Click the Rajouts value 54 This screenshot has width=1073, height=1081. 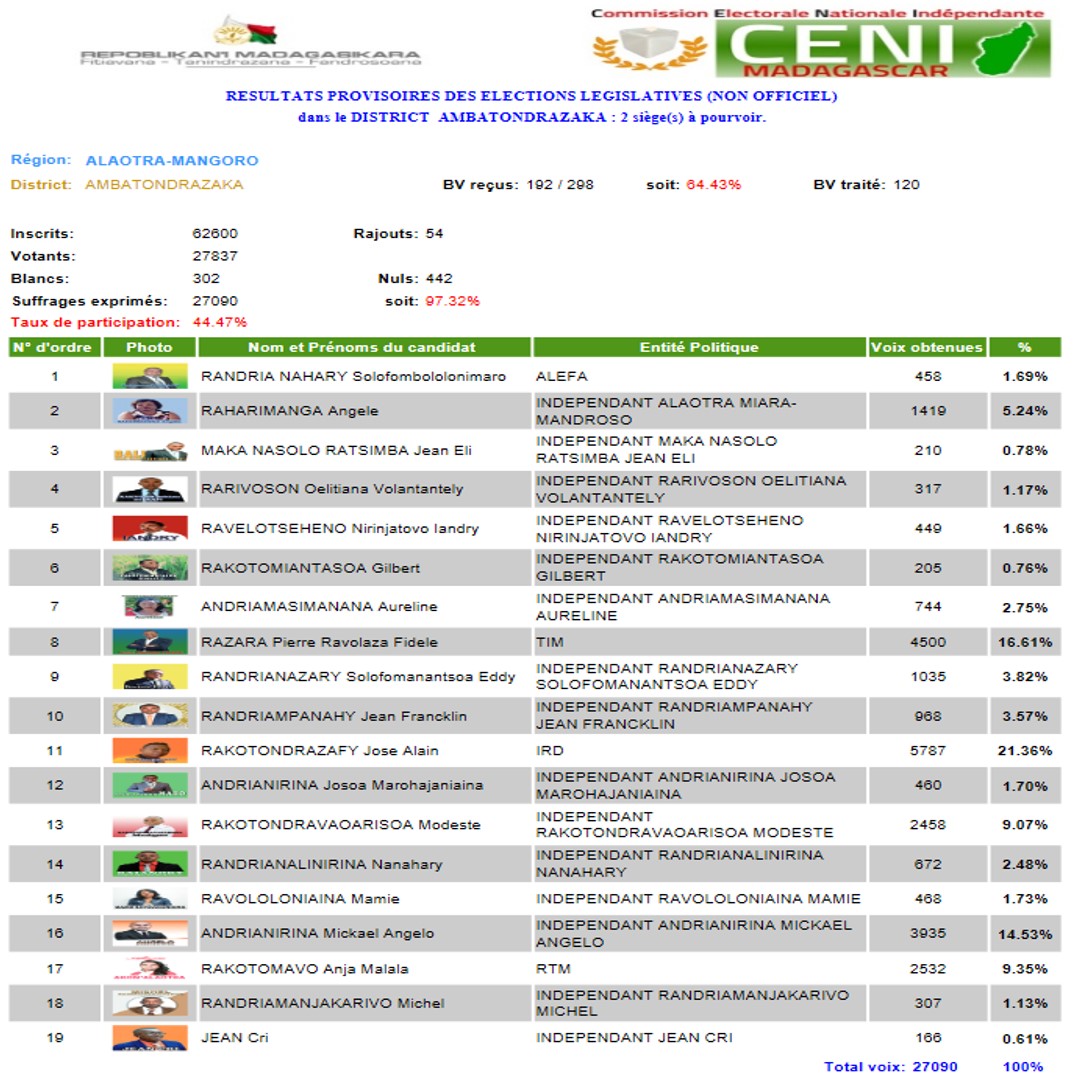coord(434,234)
